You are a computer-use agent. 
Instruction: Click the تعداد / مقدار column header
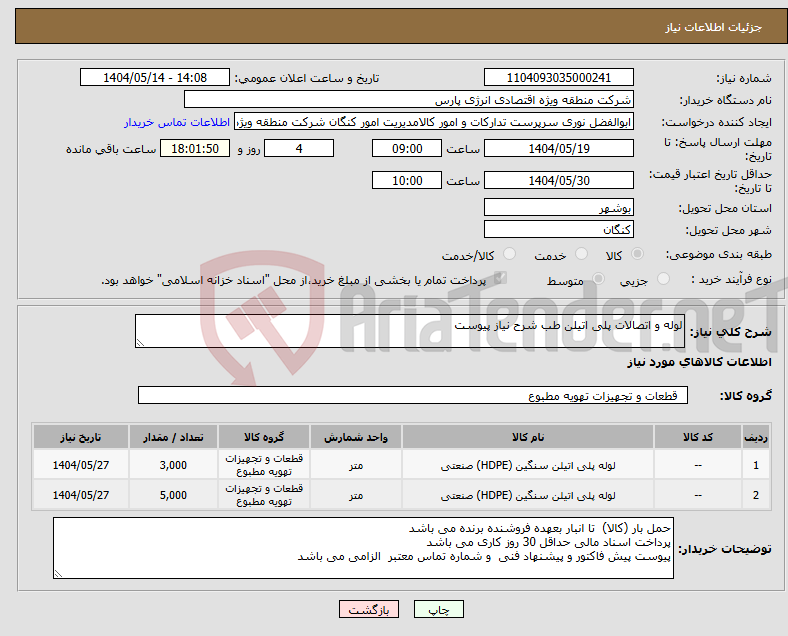coord(173,437)
